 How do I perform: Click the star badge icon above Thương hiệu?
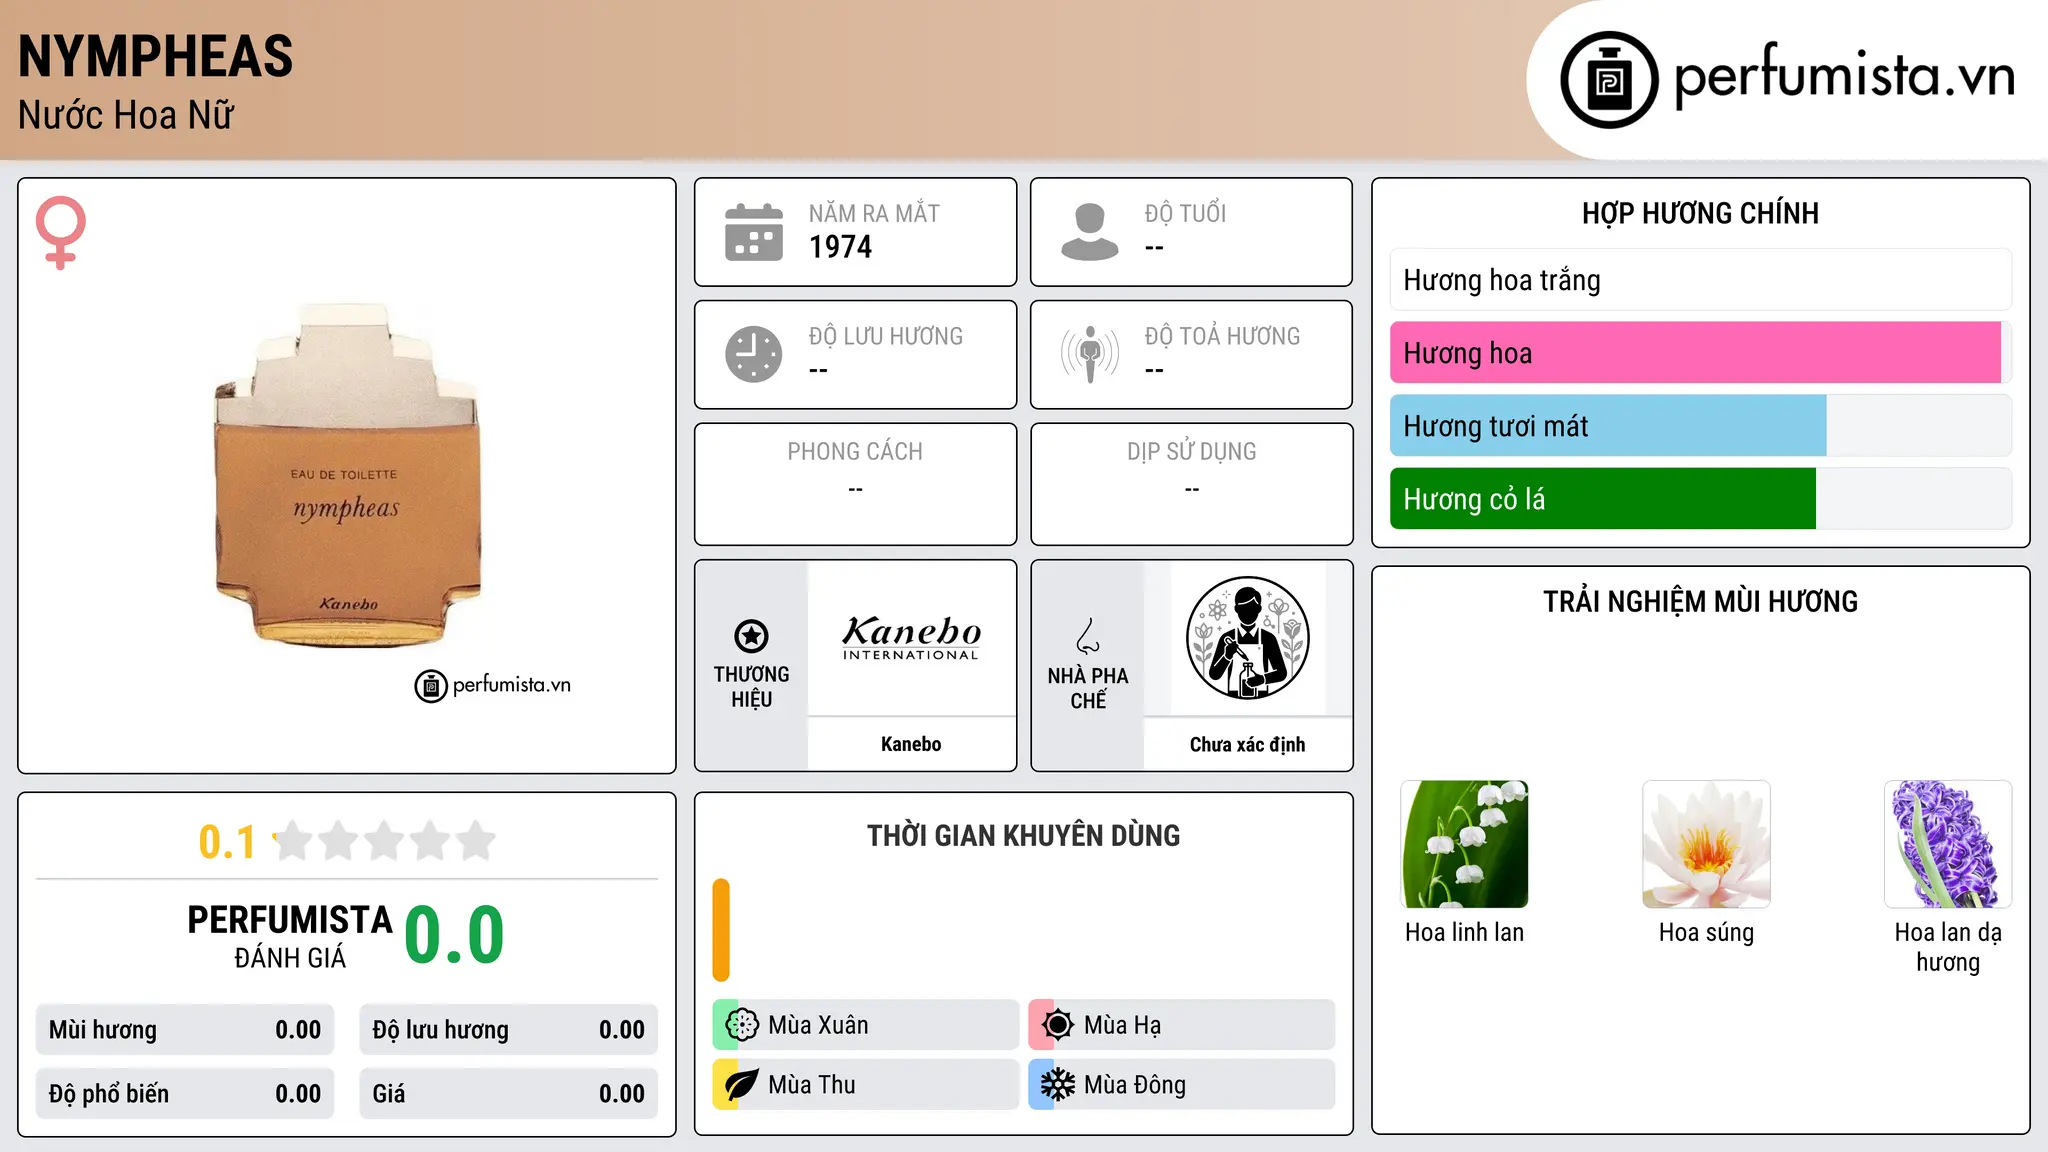751,636
